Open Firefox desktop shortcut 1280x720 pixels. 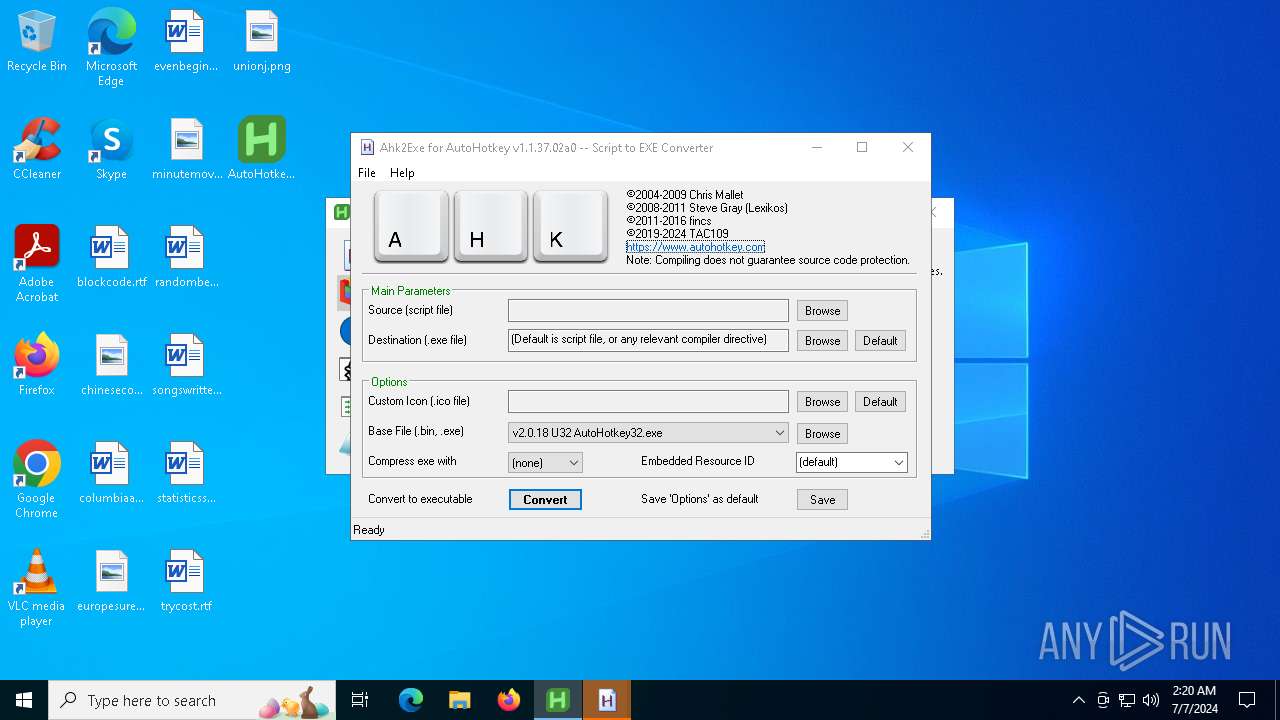click(36, 365)
